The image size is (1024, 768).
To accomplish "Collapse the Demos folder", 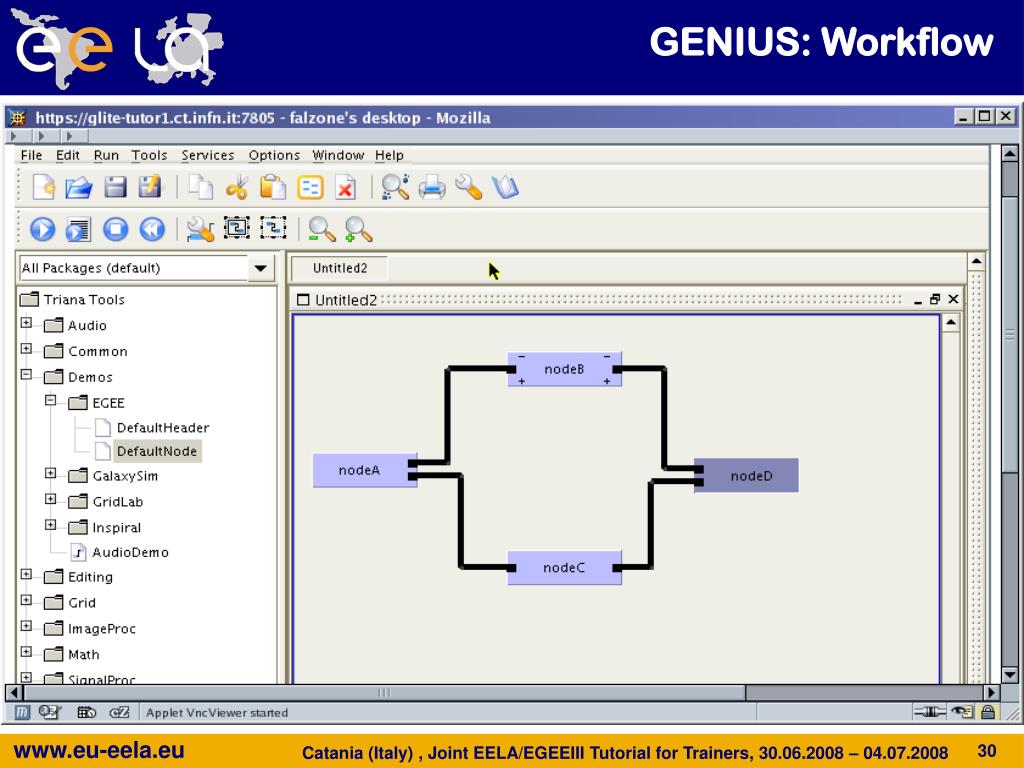I will pyautogui.click(x=26, y=375).
